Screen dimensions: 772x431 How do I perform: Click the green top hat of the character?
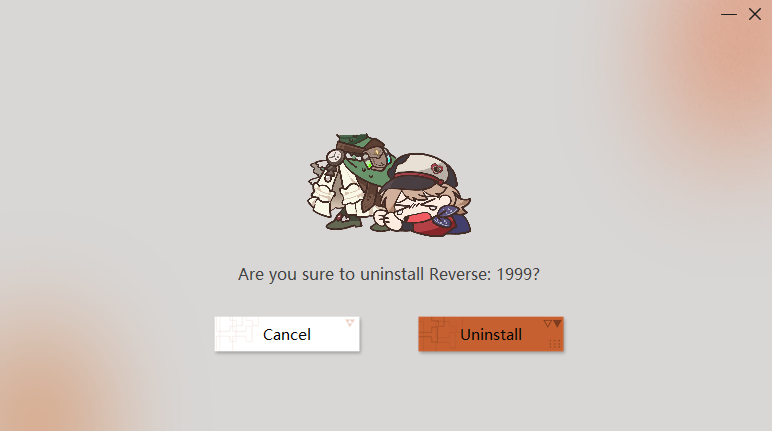pos(359,144)
